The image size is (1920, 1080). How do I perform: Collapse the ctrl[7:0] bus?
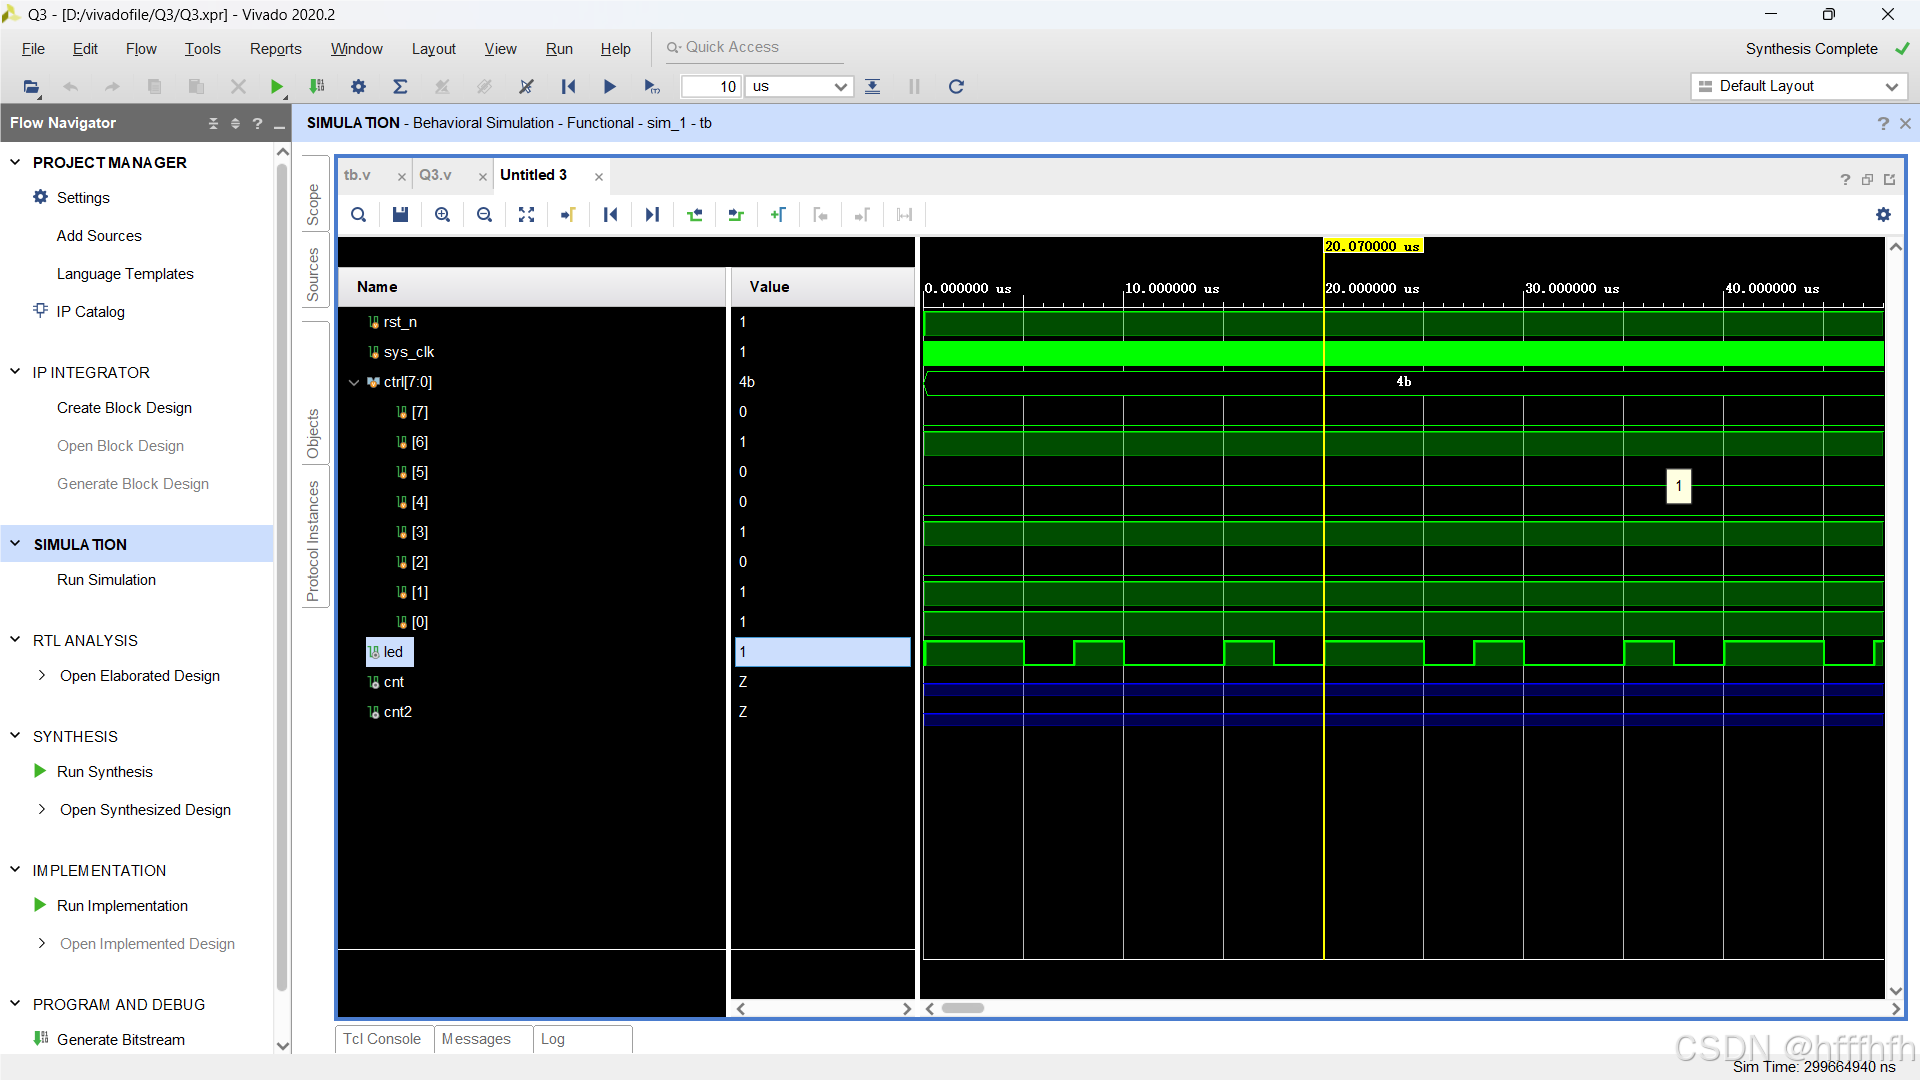354,382
